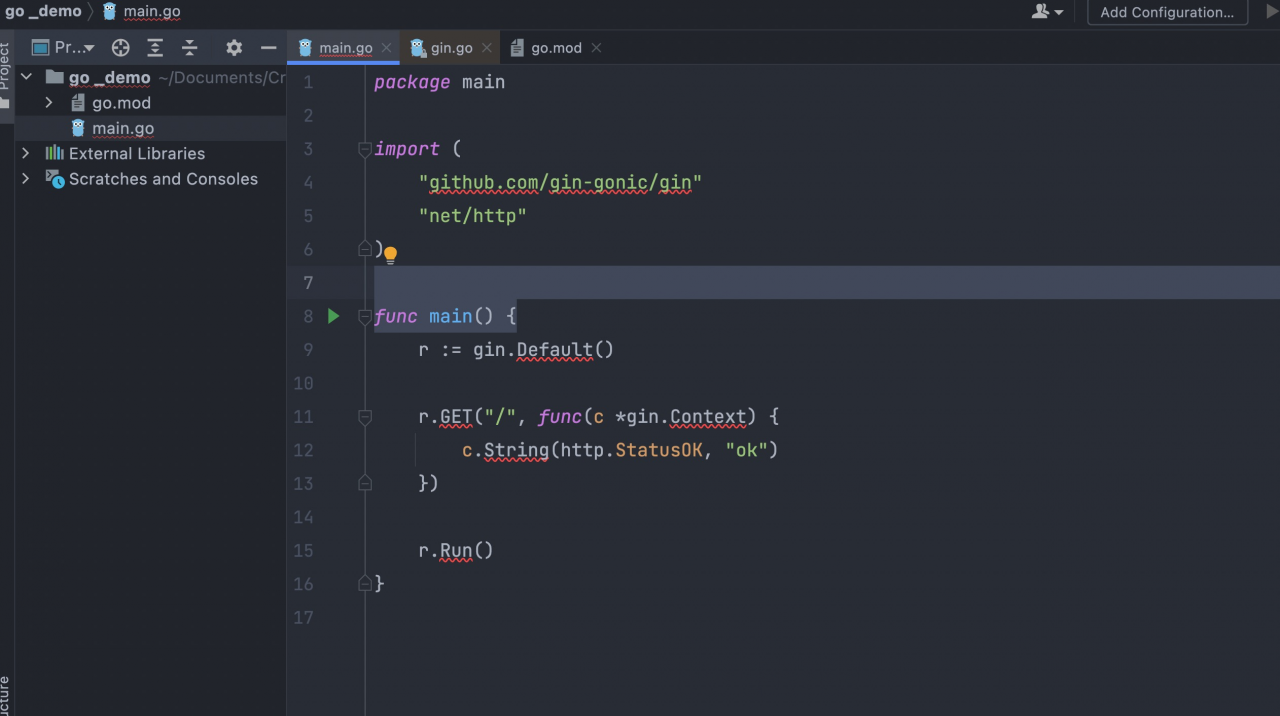Fold the import block at line 3
Screen dimensions: 1280x716
[365, 149]
